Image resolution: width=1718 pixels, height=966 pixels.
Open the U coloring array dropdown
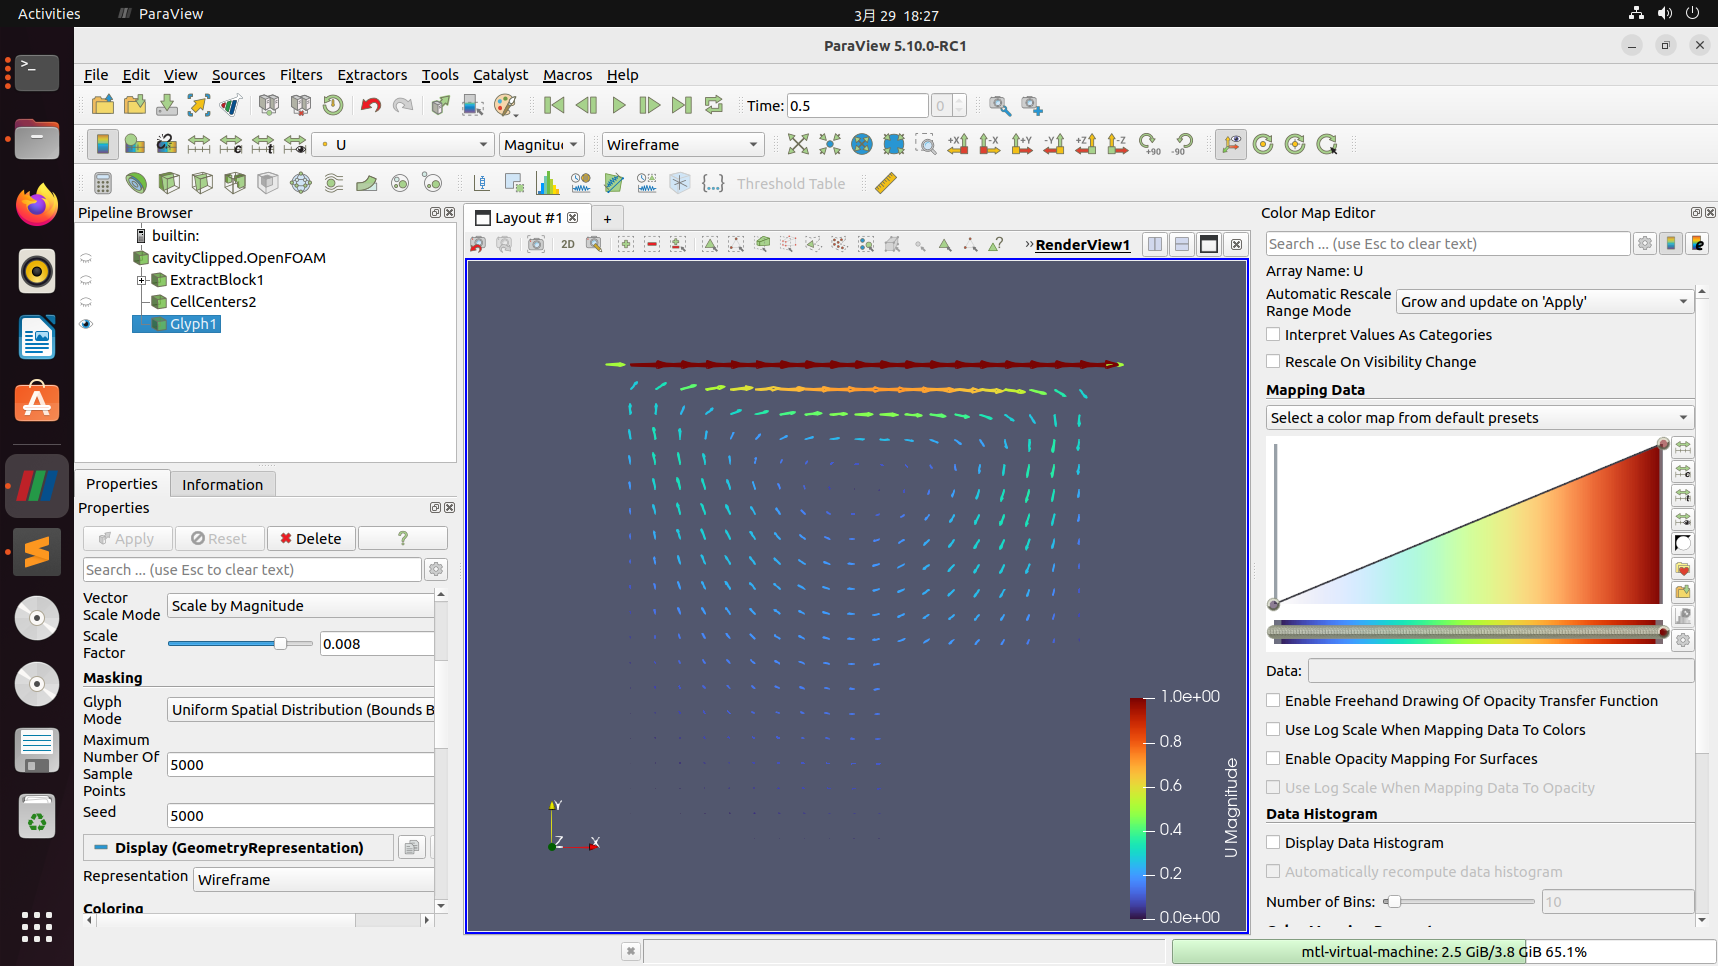tap(403, 144)
